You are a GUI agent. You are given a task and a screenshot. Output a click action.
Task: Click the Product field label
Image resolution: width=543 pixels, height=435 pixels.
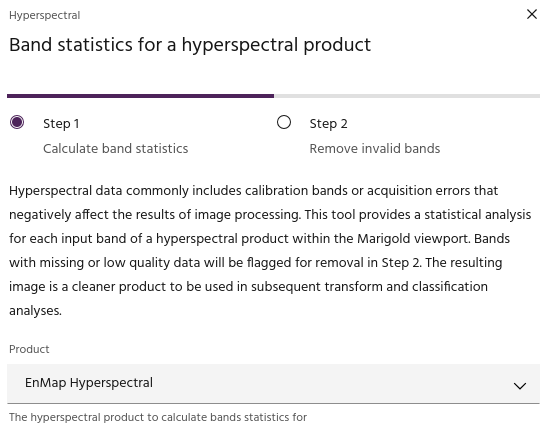pyautogui.click(x=29, y=349)
